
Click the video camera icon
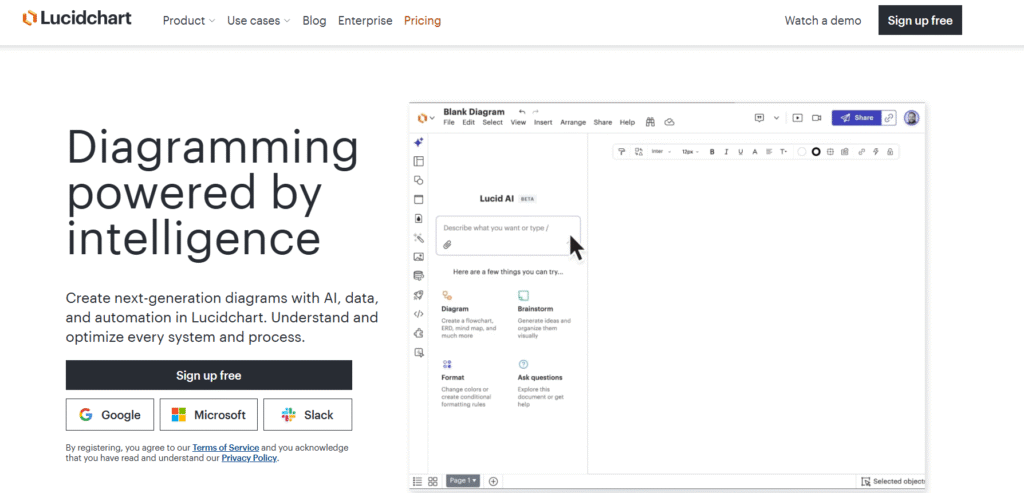[816, 117]
